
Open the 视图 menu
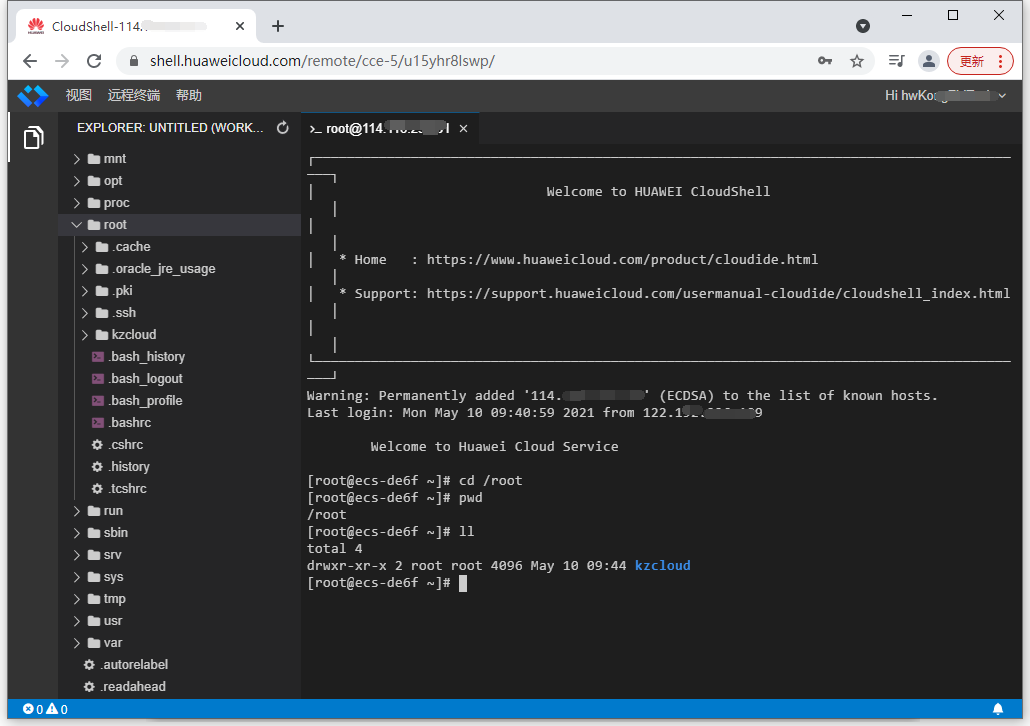click(x=79, y=96)
